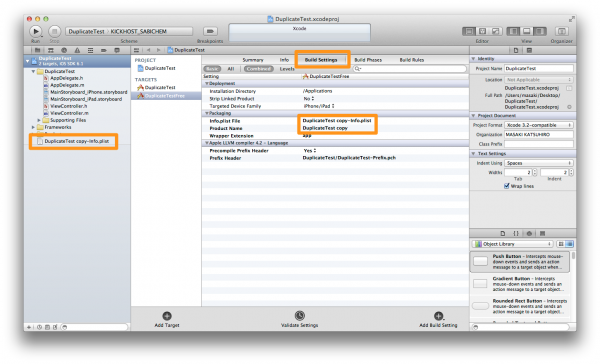Click the build settings search field
Image resolution: width=600 pixels, height=364 pixels.
pyautogui.click(x=410, y=69)
